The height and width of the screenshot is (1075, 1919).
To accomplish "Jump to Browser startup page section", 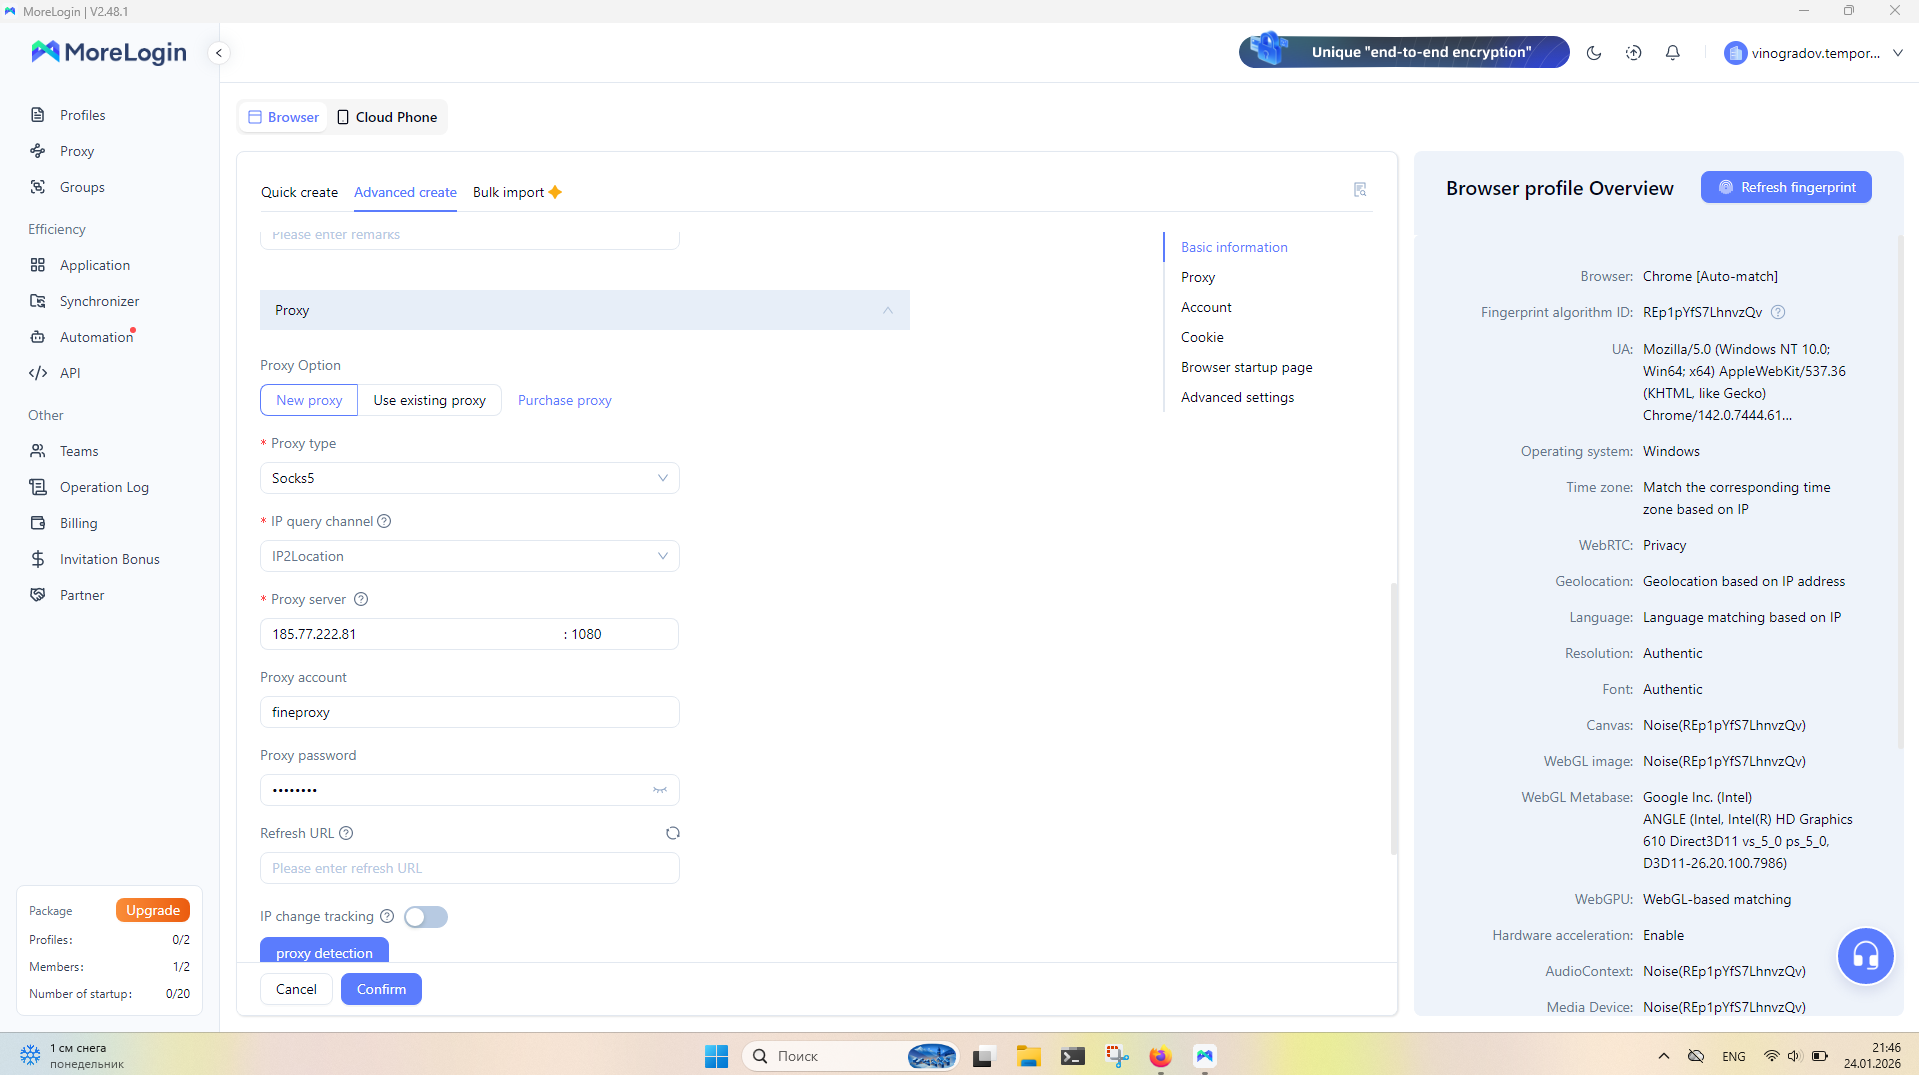I will click(1246, 367).
